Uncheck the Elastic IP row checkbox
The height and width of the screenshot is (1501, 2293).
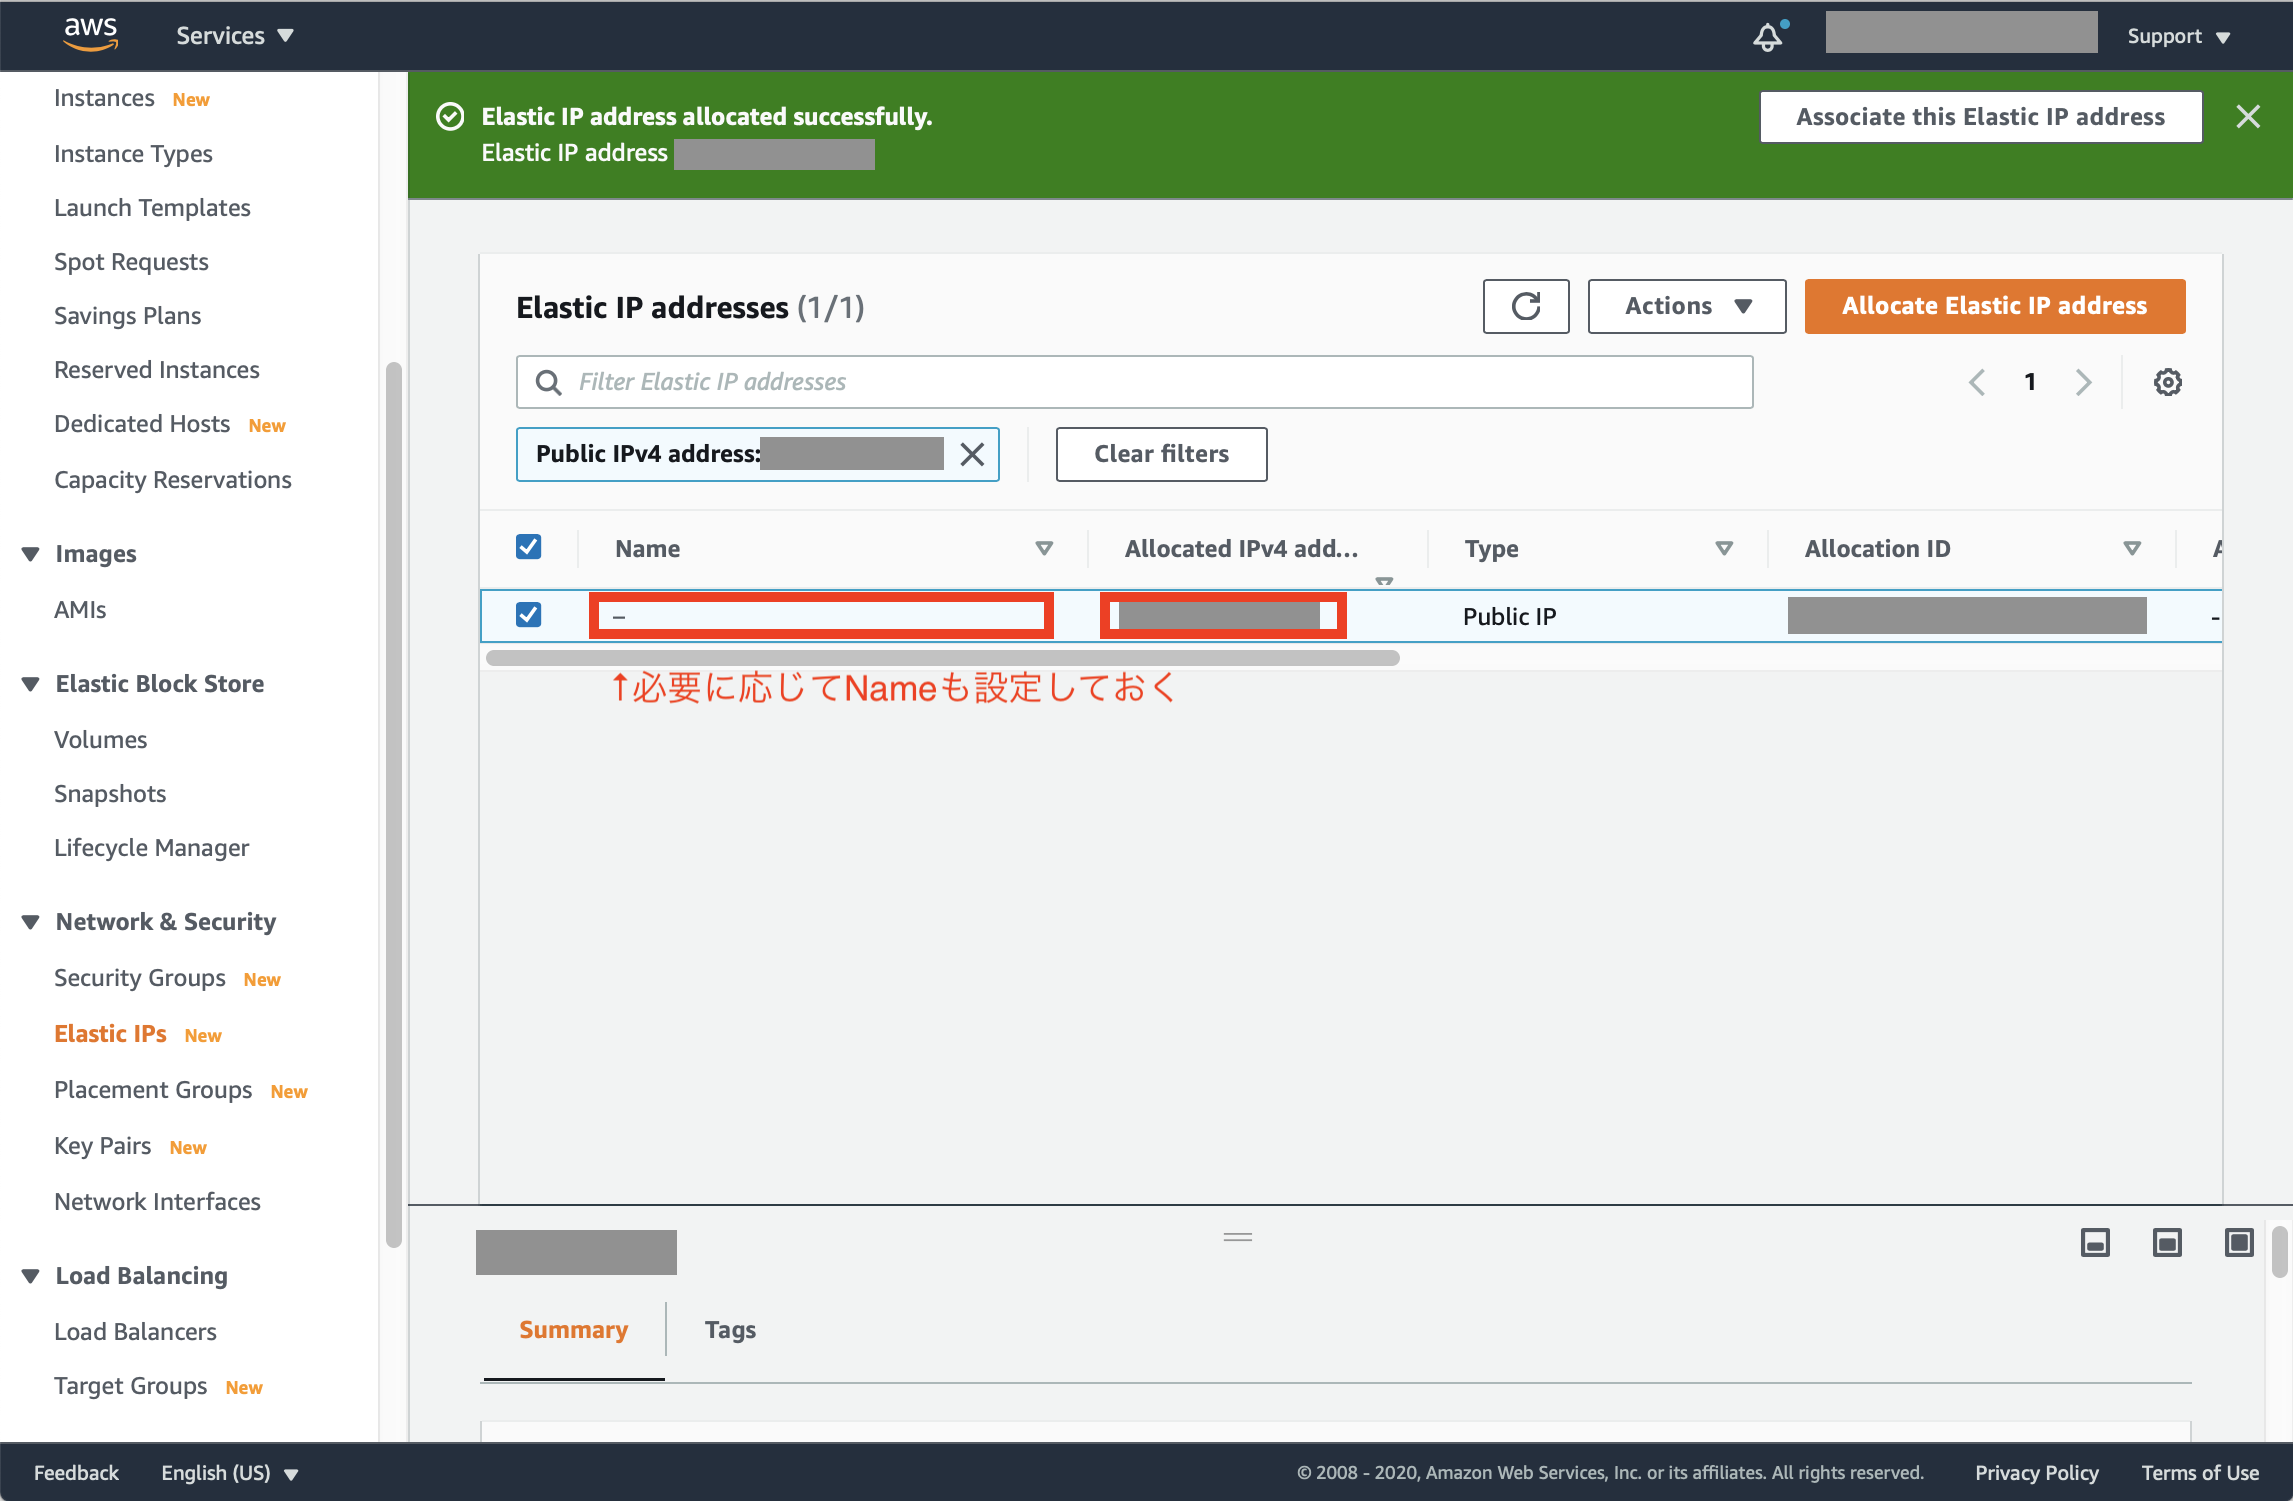point(528,614)
